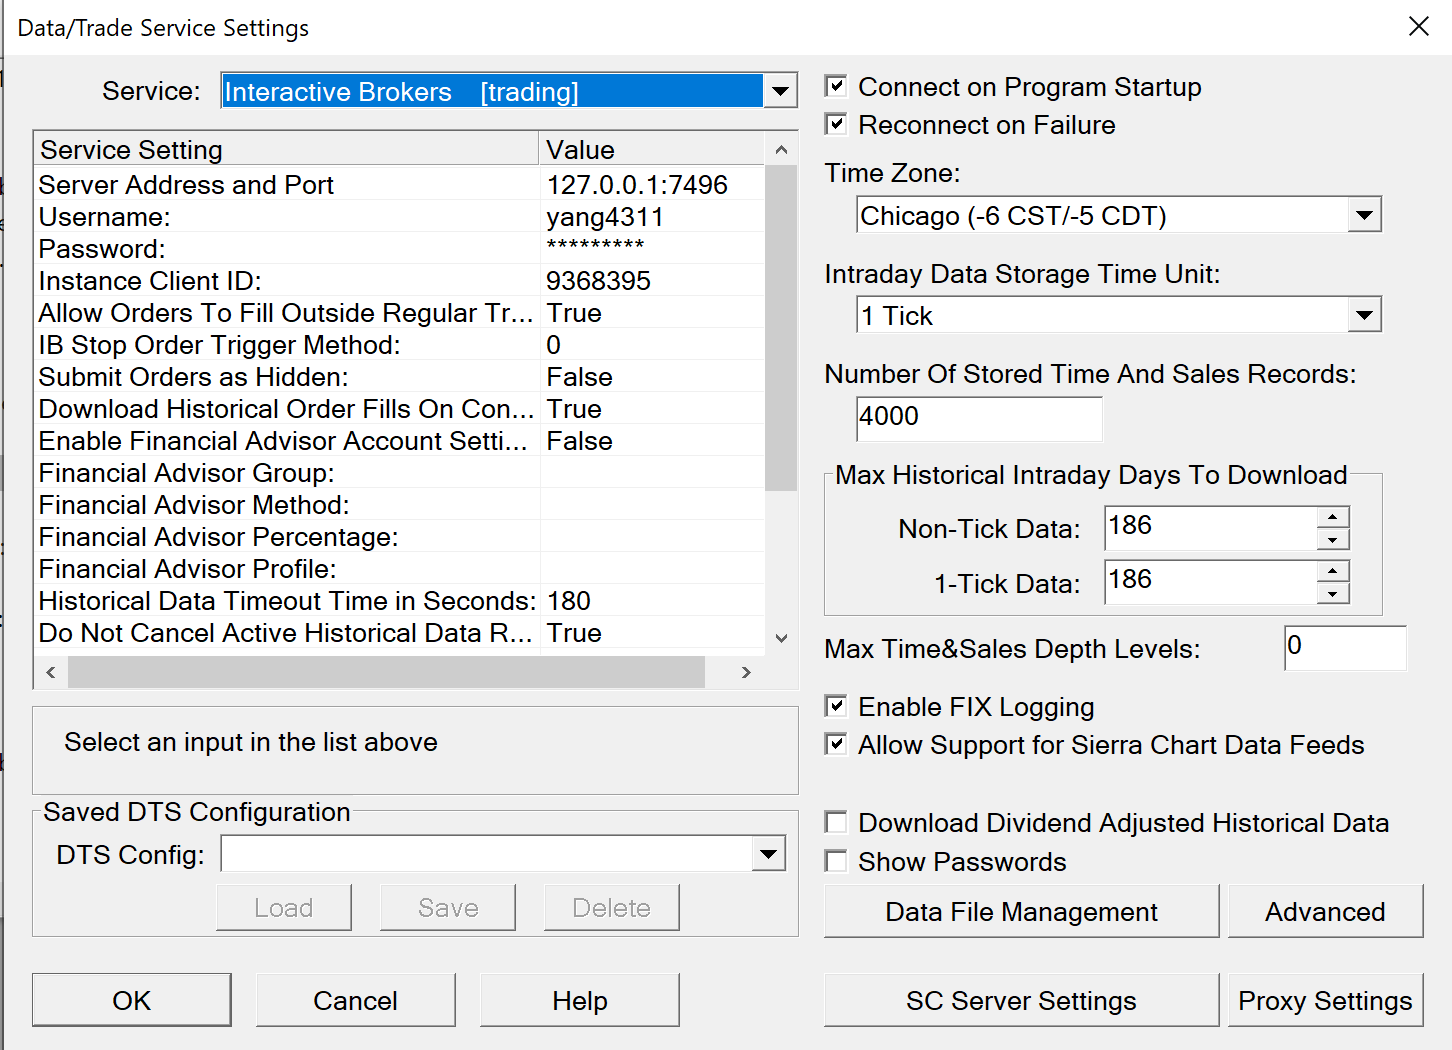Viewport: 1452px width, 1050px height.
Task: Open Intraday Data Storage Time Unit dropdown
Action: 1363,316
